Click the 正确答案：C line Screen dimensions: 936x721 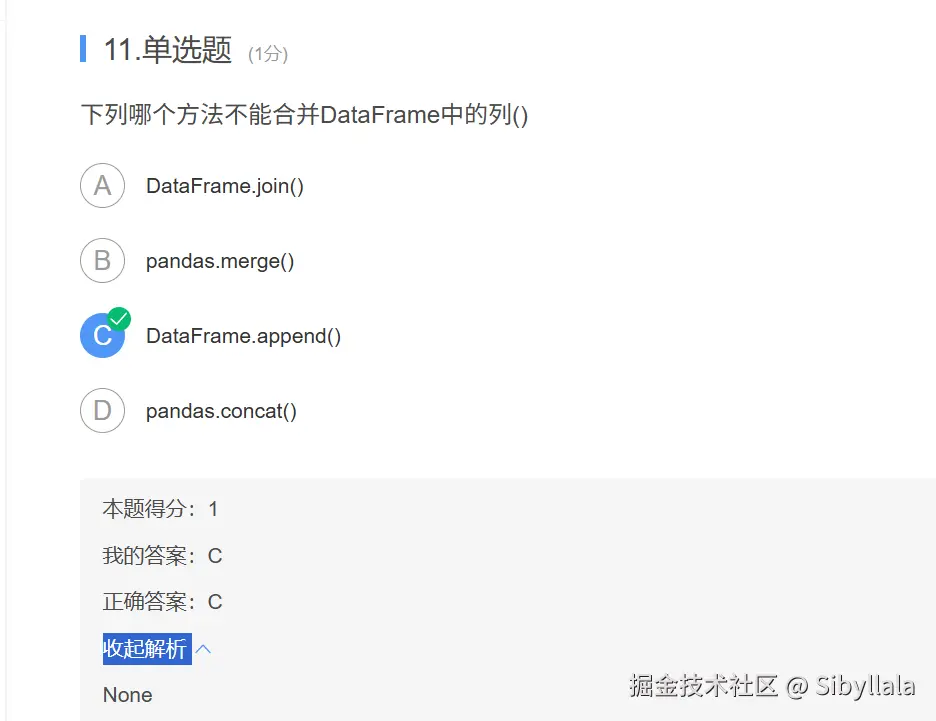point(162,602)
